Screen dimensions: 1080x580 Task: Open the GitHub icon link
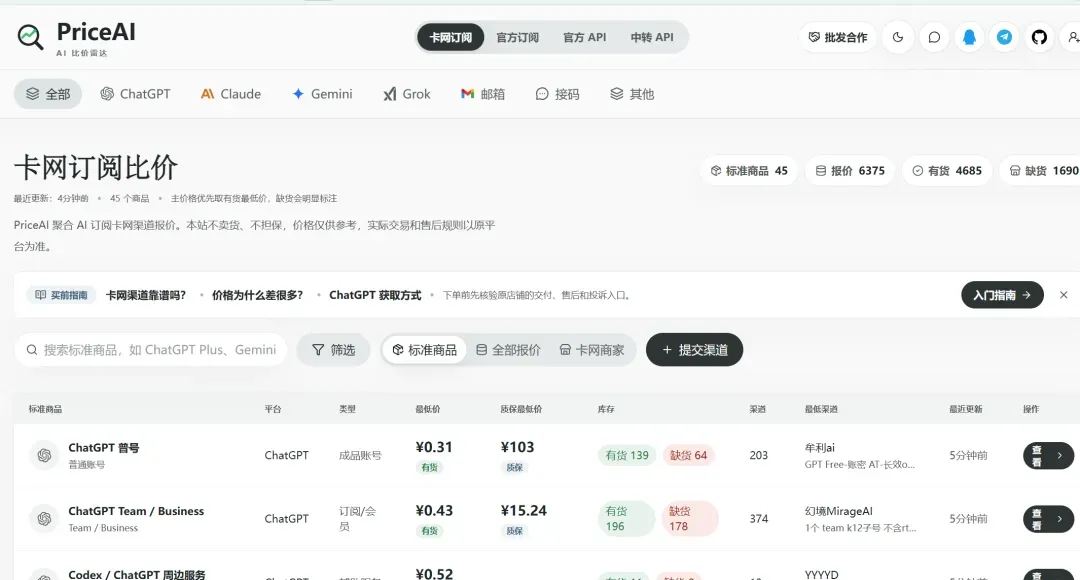click(x=1039, y=37)
